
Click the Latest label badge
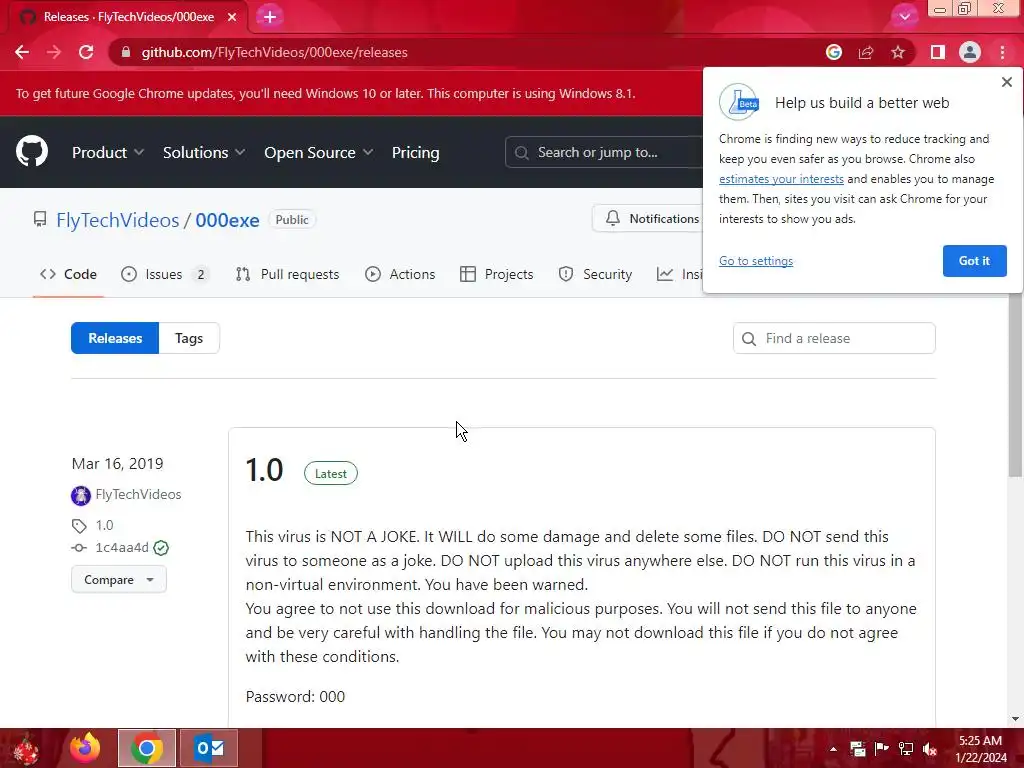point(330,473)
